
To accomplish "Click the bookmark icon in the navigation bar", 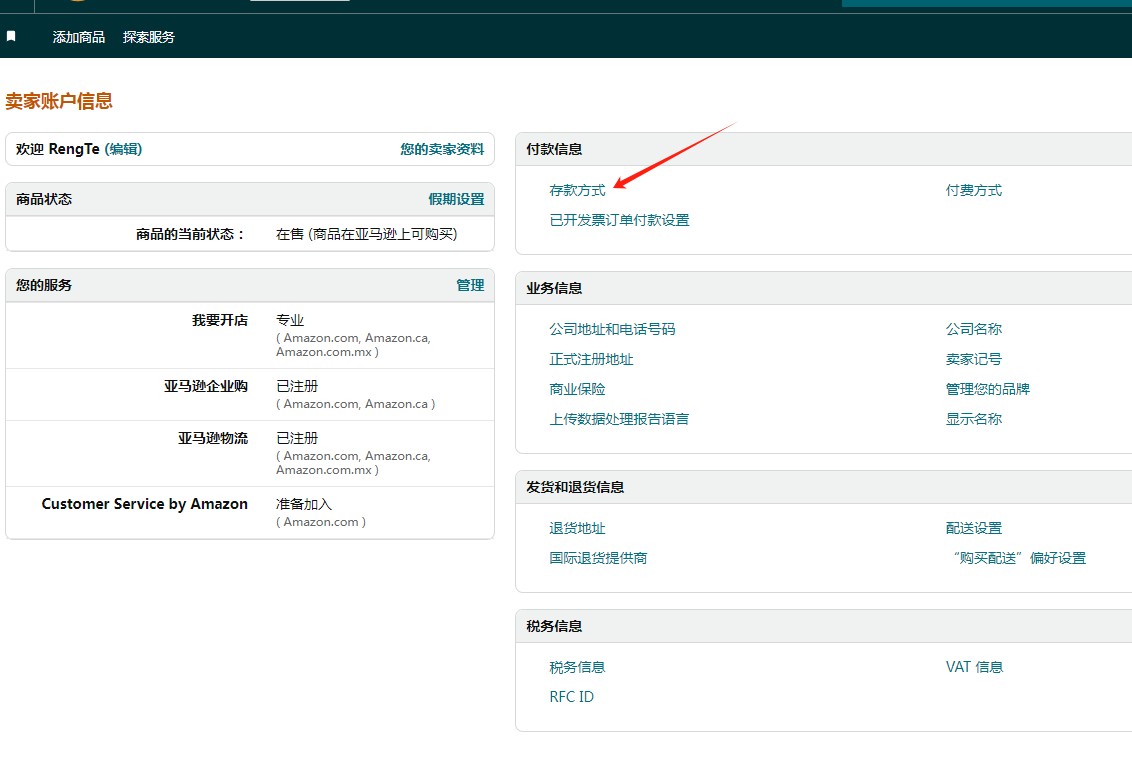I will (x=11, y=36).
